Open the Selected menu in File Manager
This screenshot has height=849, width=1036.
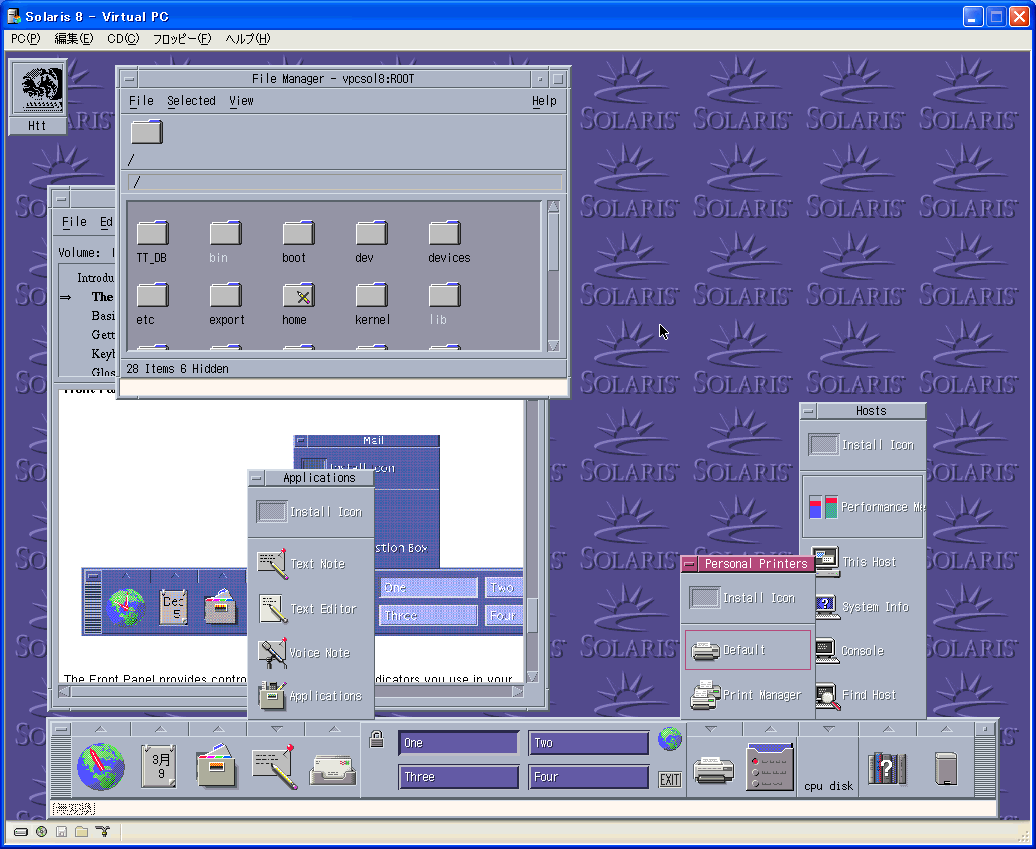[x=191, y=101]
